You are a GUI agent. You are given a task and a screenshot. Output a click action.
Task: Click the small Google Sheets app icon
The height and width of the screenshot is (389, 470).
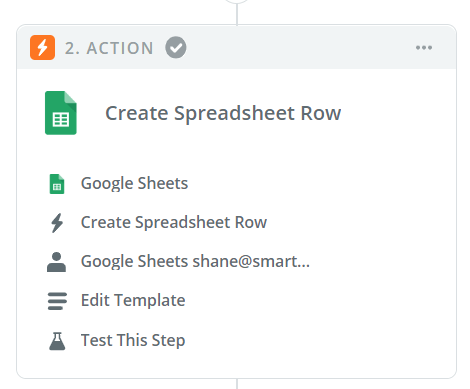pos(57,184)
